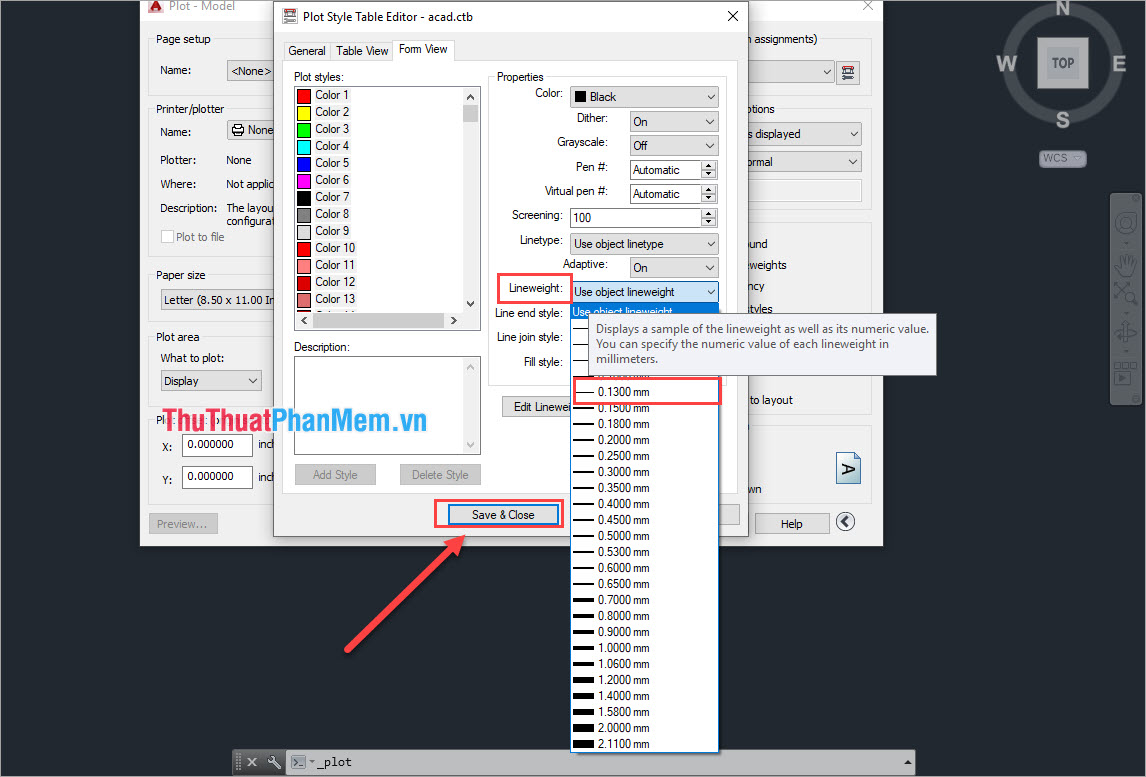Click the AutoCAD logo in the Plot dialog

155,7
